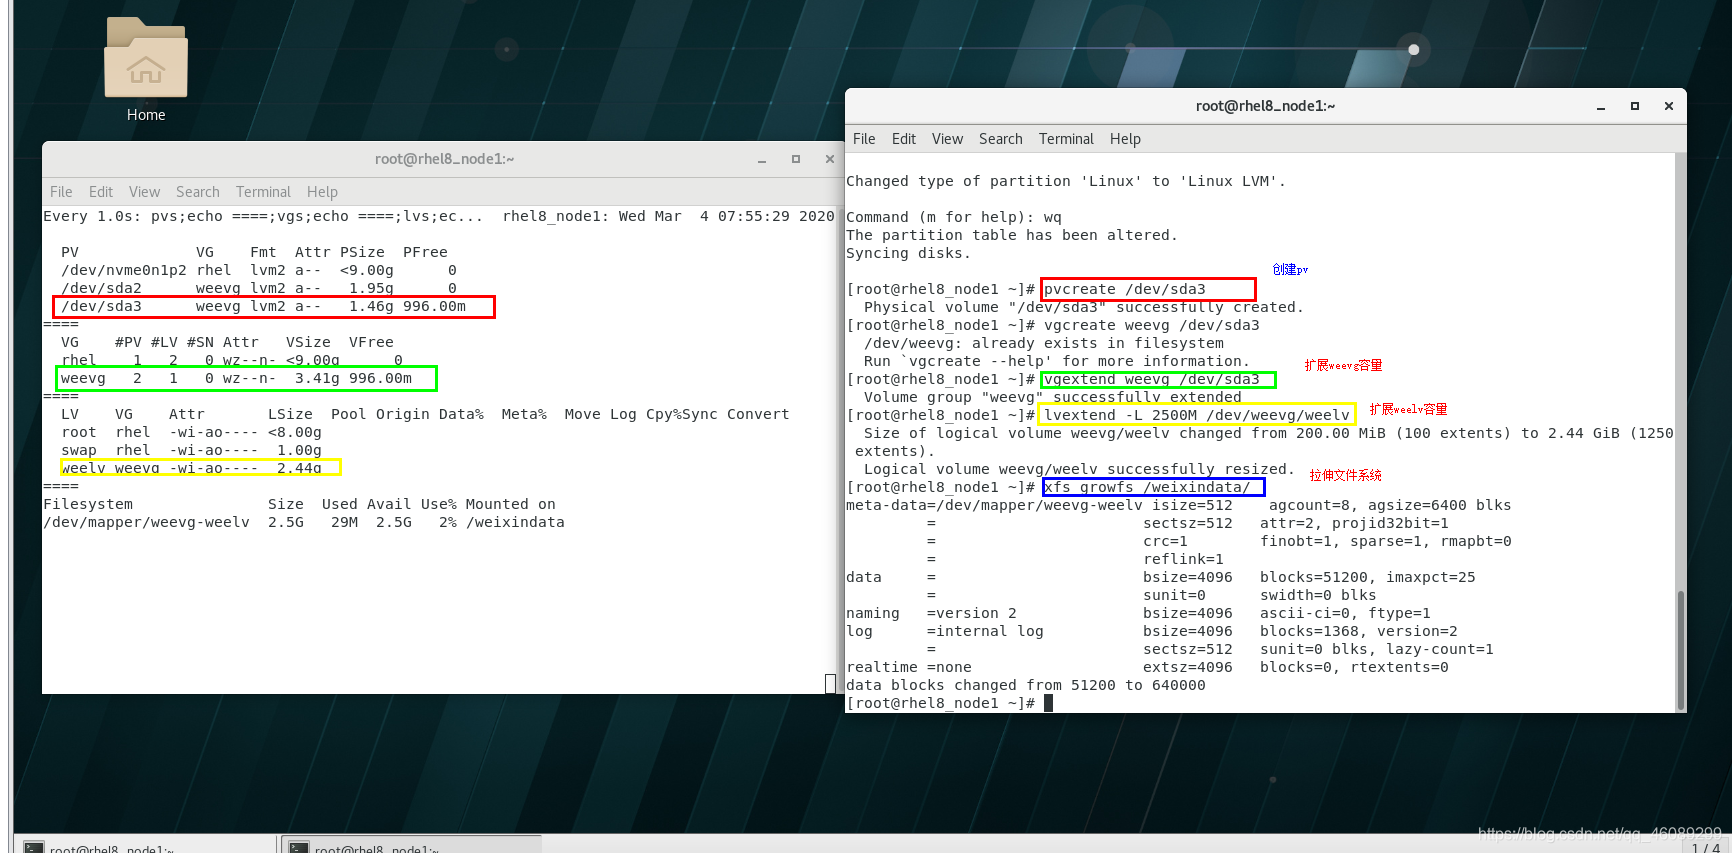Open Search menu in left terminal window
Image resolution: width=1732 pixels, height=853 pixels.
(x=198, y=192)
